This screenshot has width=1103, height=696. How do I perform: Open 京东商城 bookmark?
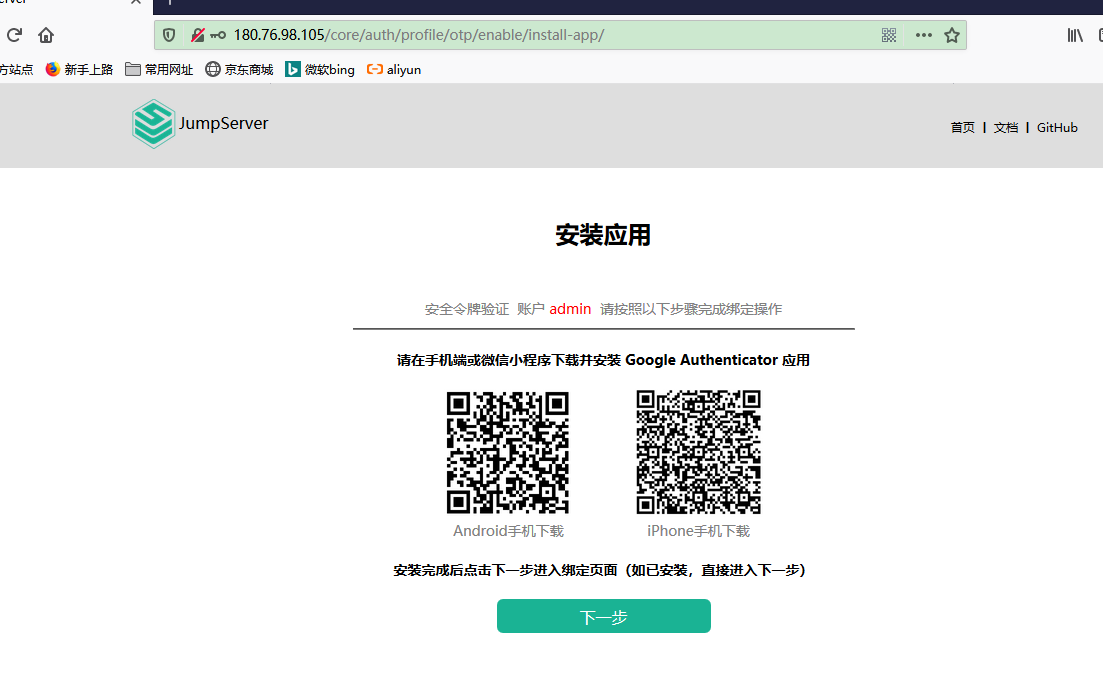239,69
